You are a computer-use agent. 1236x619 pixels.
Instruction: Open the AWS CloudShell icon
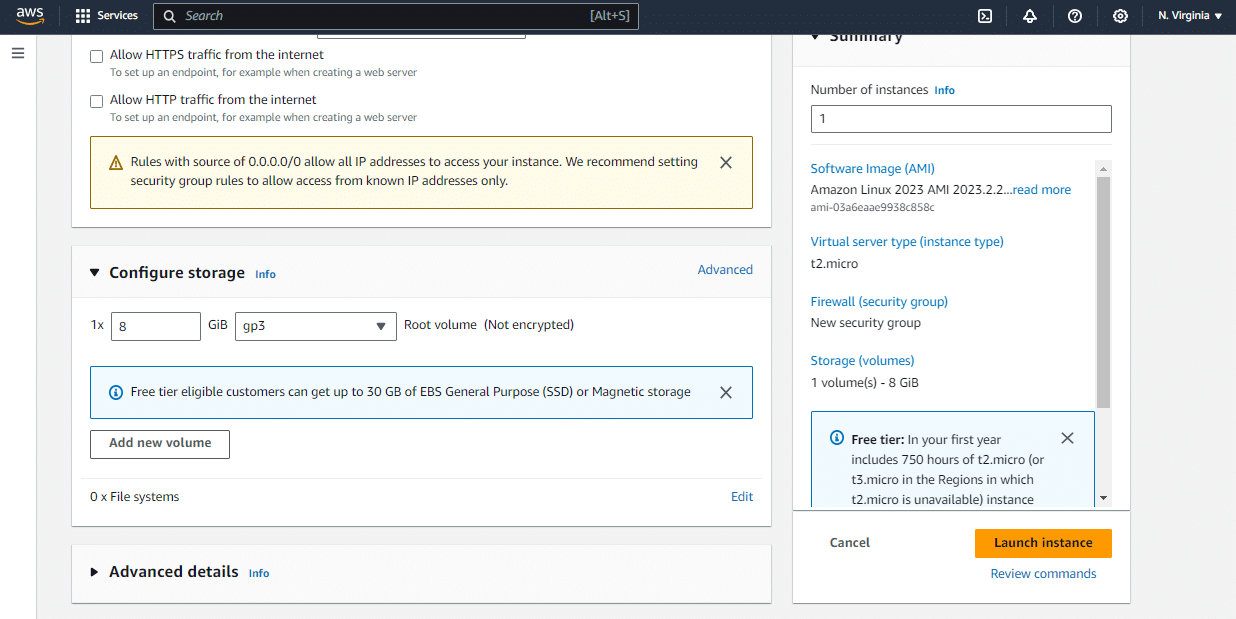(x=985, y=16)
